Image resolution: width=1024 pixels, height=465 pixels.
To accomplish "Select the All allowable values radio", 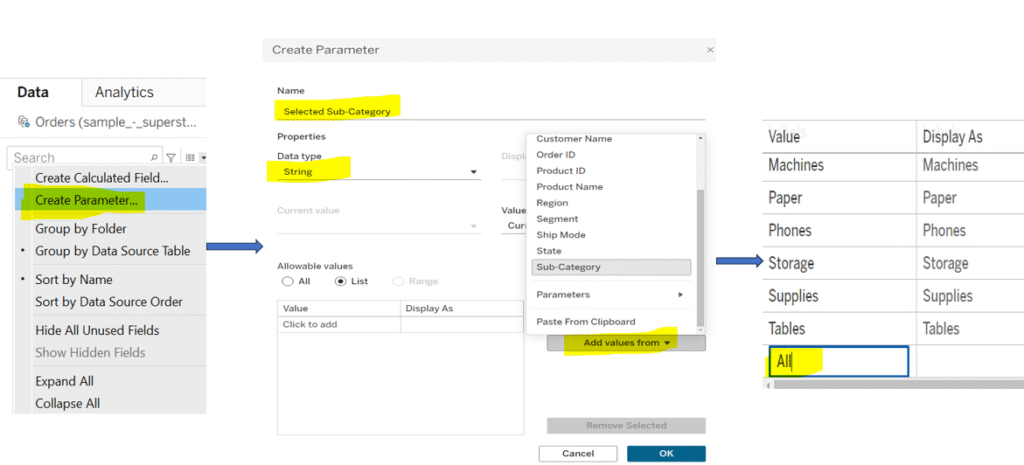I will pyautogui.click(x=288, y=282).
